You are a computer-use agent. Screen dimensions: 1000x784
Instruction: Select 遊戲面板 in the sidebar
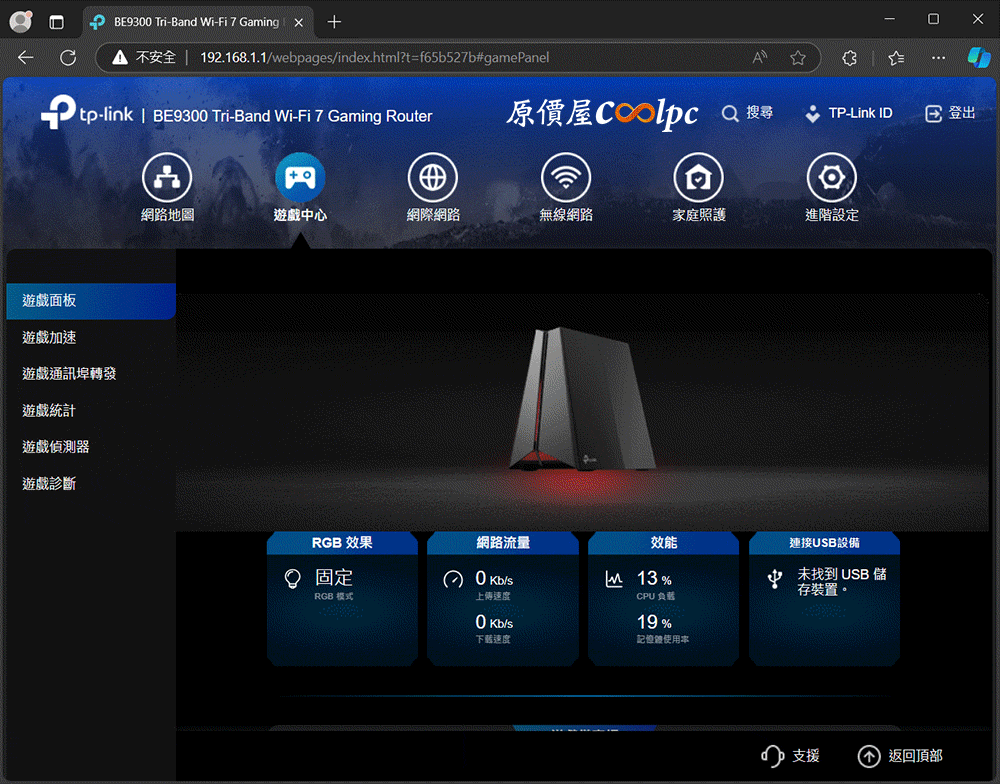click(x=91, y=300)
